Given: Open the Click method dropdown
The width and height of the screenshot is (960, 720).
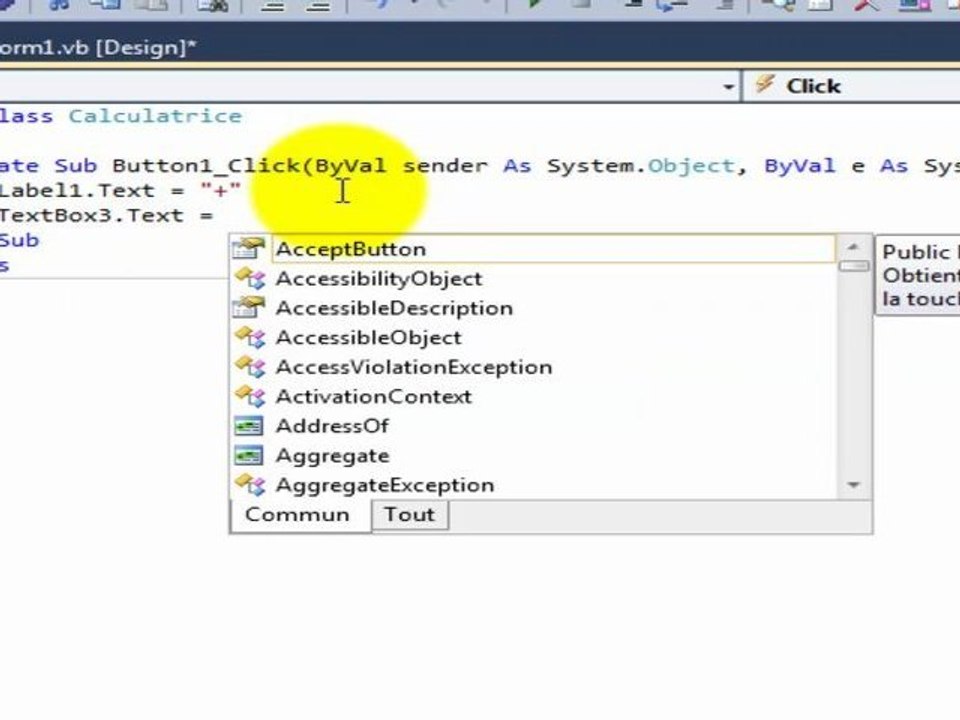Looking at the screenshot, I should tap(851, 86).
